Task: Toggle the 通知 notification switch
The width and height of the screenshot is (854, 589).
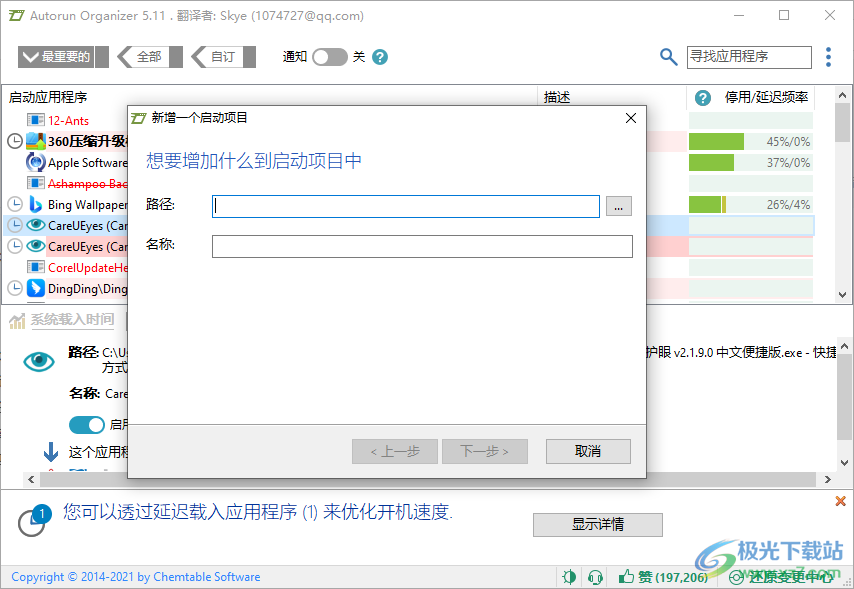Action: 330,57
